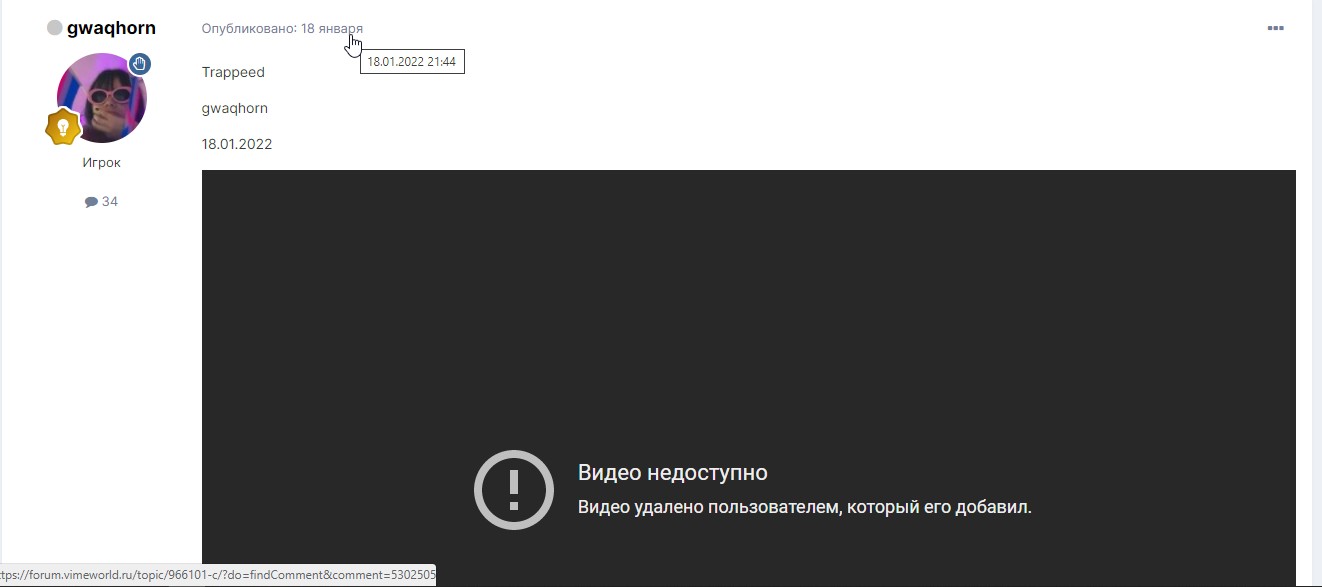The width and height of the screenshot is (1322, 587).
Task: Click the gold lightbulb award badge
Action: (64, 127)
